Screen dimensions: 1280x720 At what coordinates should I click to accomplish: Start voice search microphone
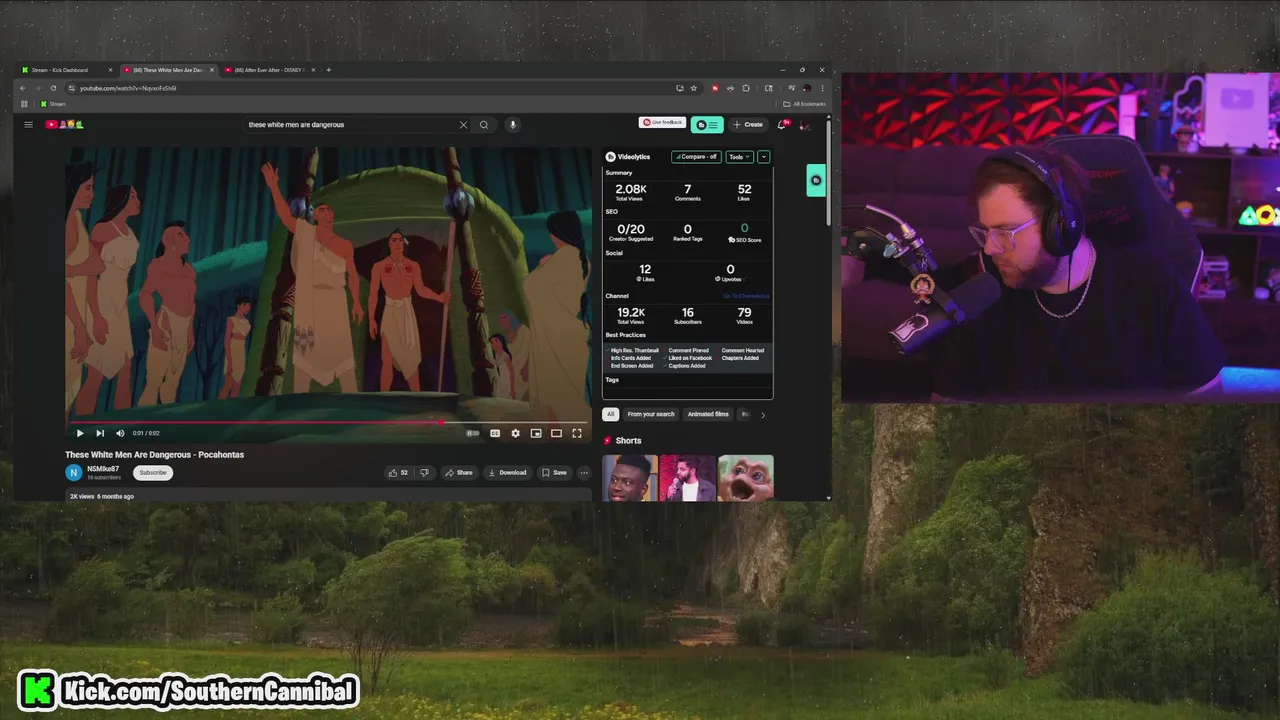[513, 125]
